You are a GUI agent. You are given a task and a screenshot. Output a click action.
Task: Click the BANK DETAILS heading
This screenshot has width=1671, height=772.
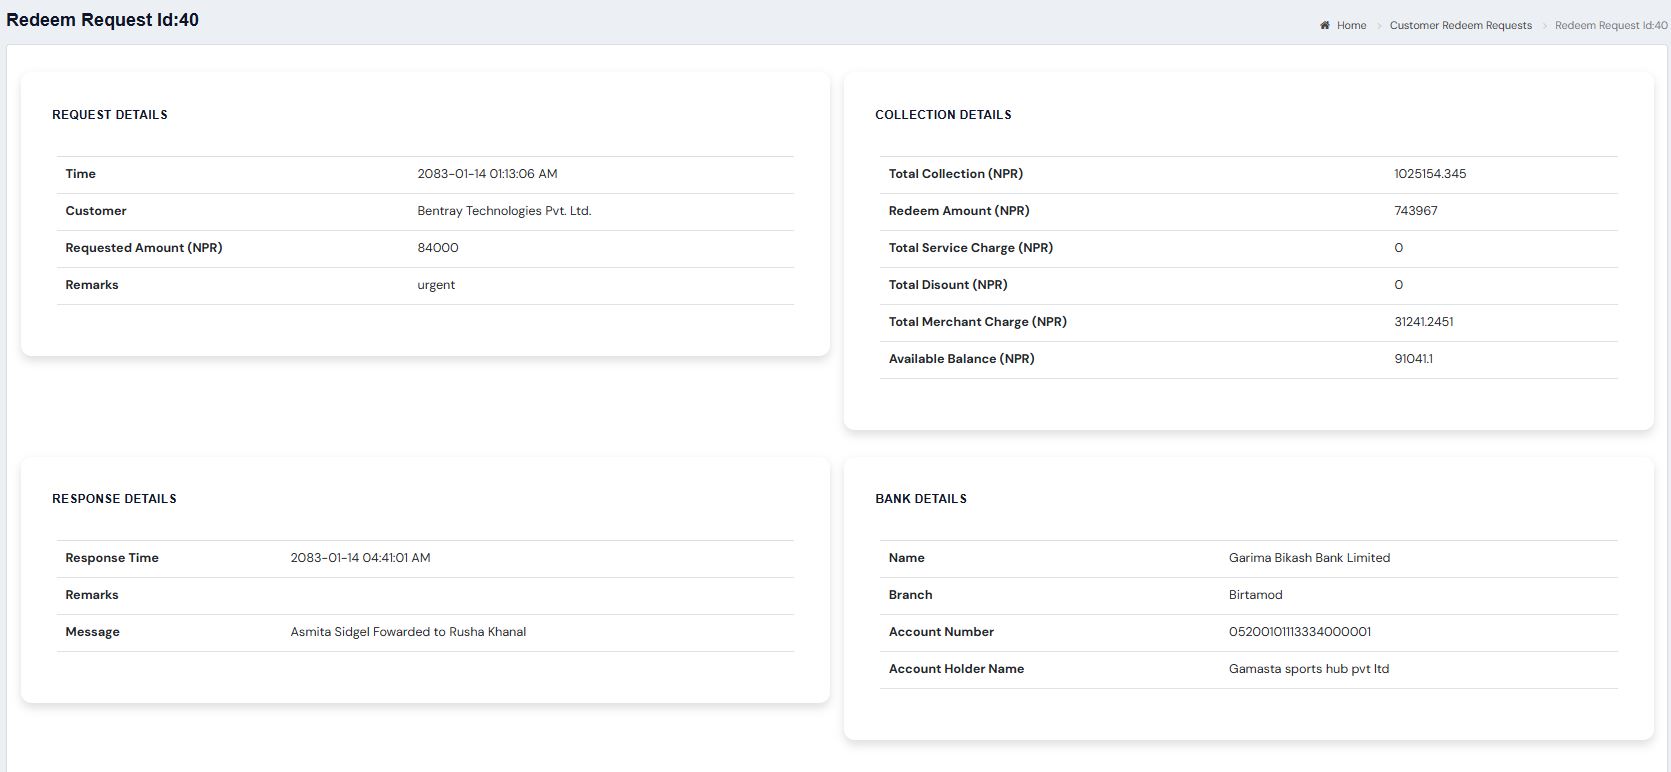(x=921, y=499)
